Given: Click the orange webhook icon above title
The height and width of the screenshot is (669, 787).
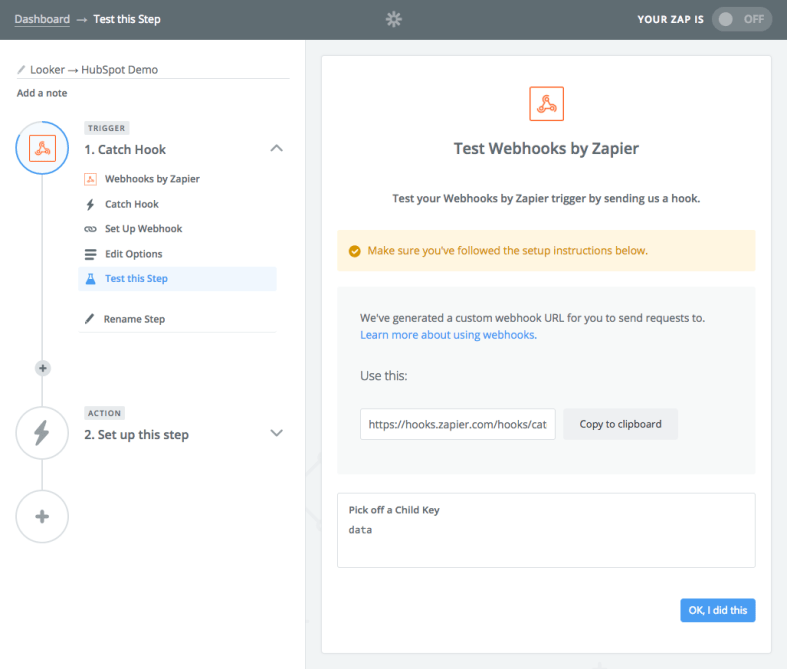Looking at the screenshot, I should click(x=546, y=104).
